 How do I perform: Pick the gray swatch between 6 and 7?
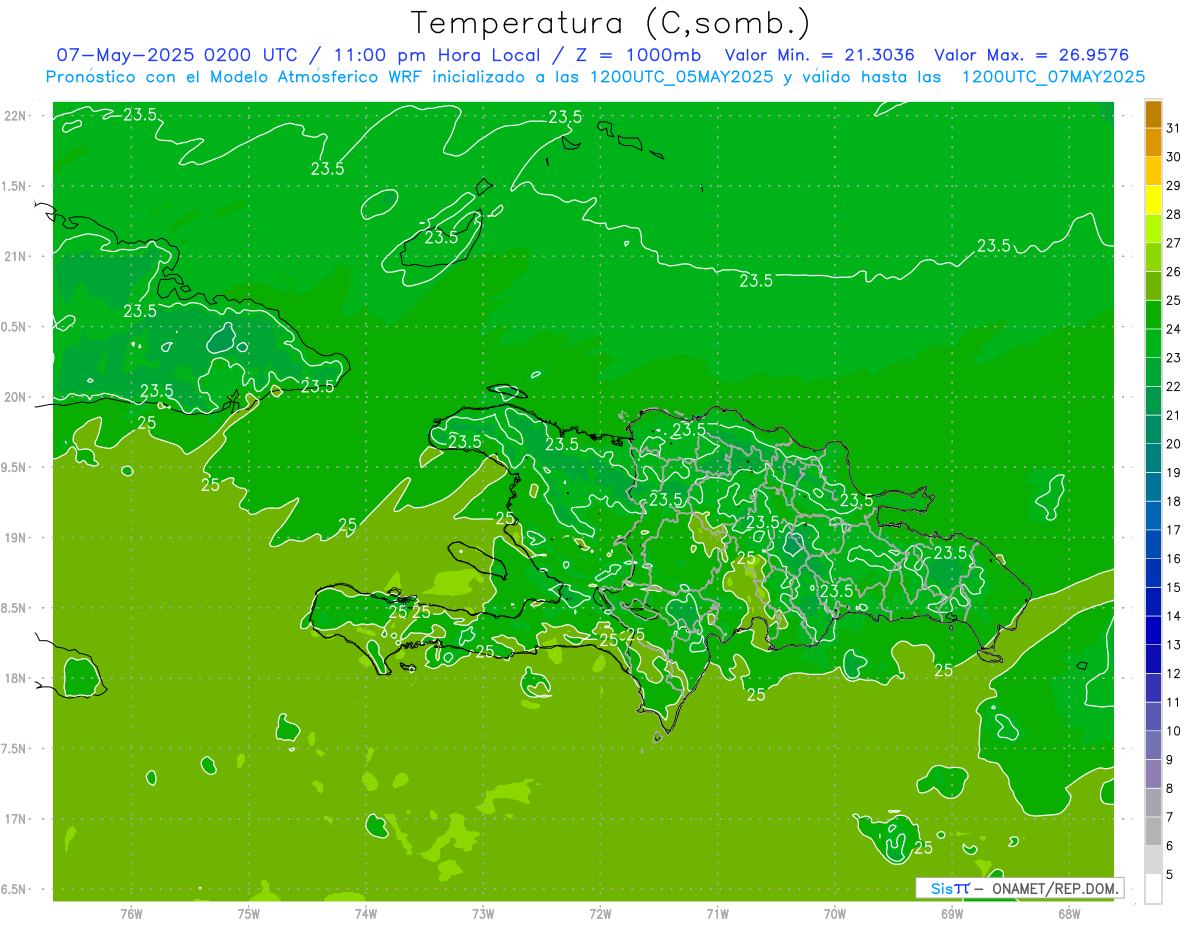click(x=1153, y=831)
